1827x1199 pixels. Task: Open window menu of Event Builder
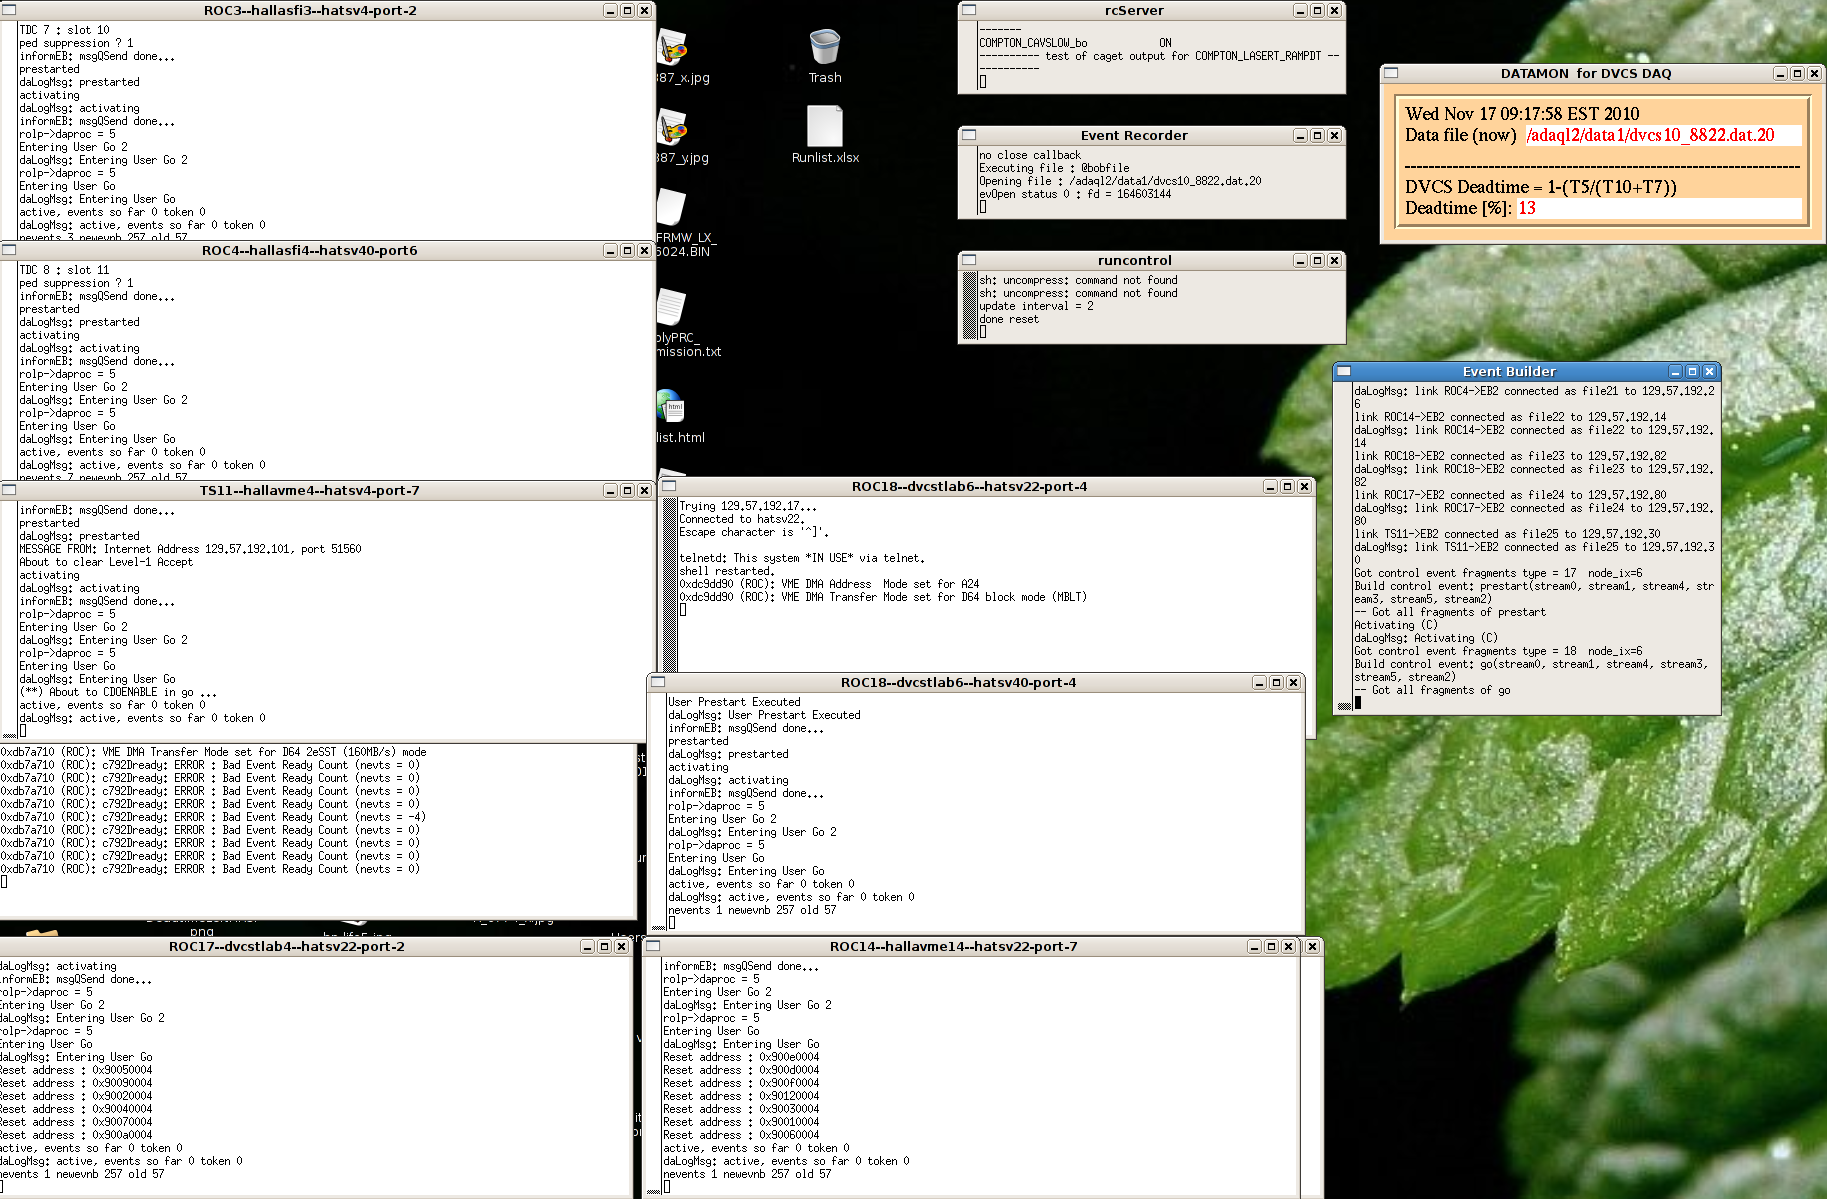coord(1344,371)
